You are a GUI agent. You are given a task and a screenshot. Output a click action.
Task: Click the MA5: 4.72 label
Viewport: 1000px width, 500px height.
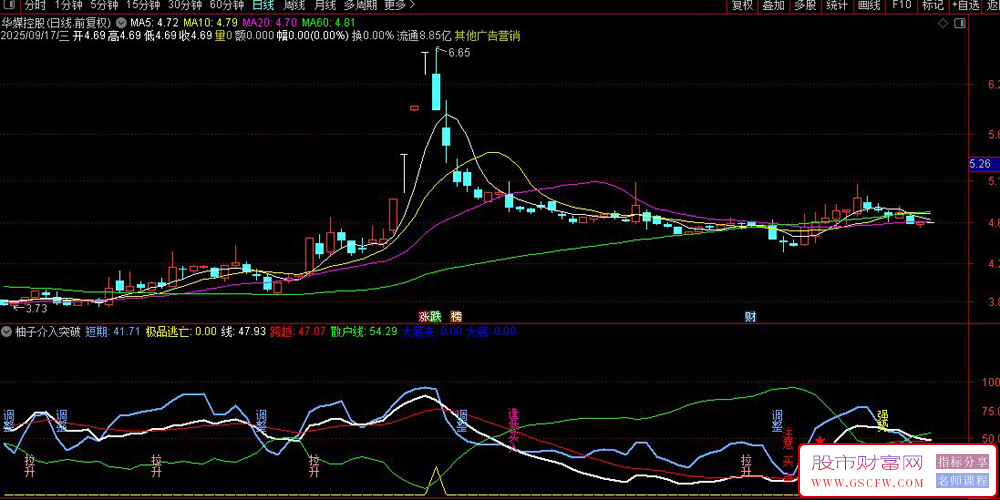[154, 22]
